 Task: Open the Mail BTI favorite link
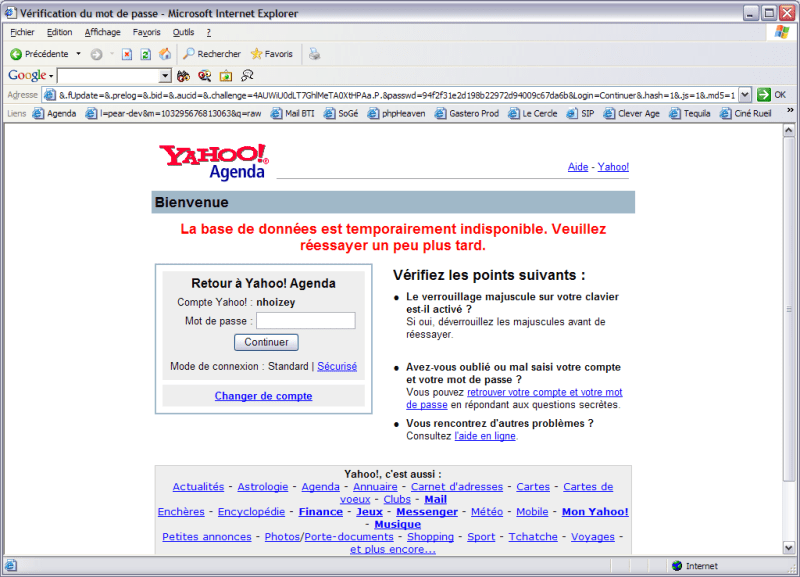293,114
